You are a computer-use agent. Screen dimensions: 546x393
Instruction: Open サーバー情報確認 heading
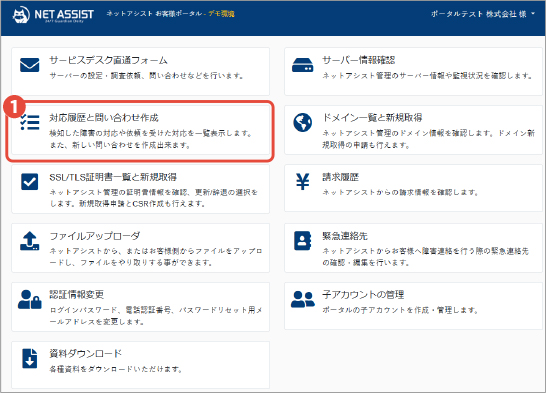[358, 60]
